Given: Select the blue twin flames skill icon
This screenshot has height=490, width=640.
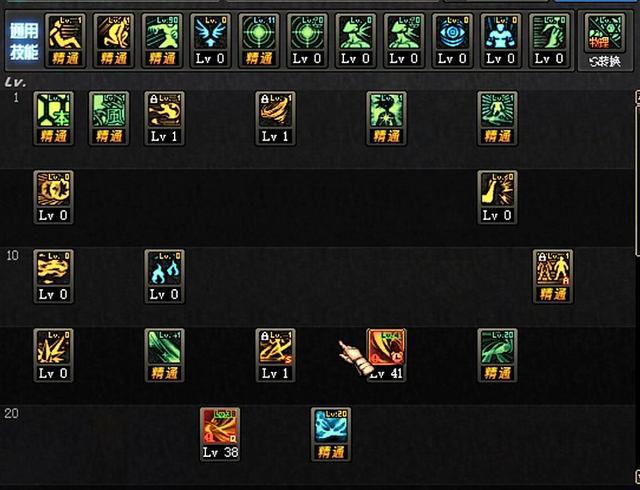Looking at the screenshot, I should tap(164, 276).
